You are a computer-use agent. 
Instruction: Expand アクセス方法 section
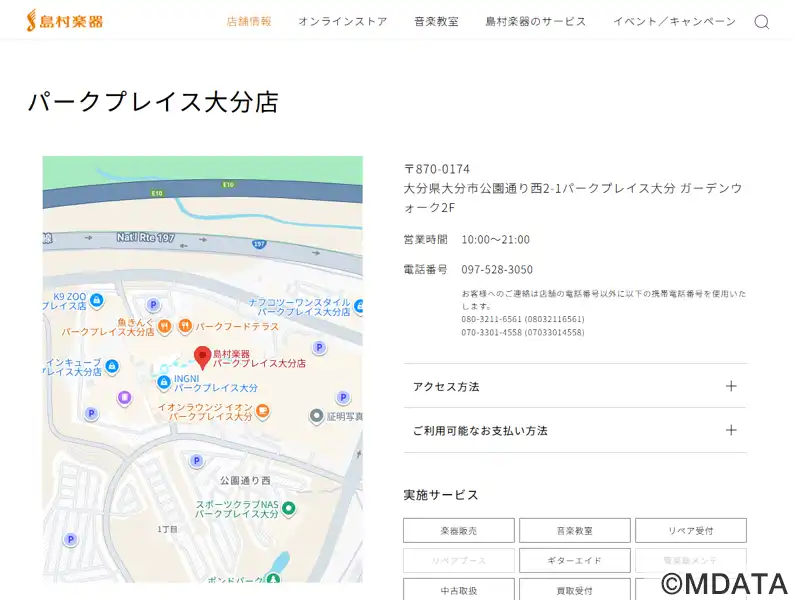click(575, 386)
